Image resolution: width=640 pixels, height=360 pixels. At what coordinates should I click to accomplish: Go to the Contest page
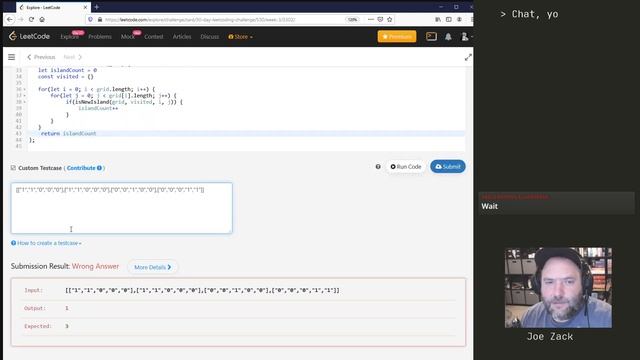point(153,37)
